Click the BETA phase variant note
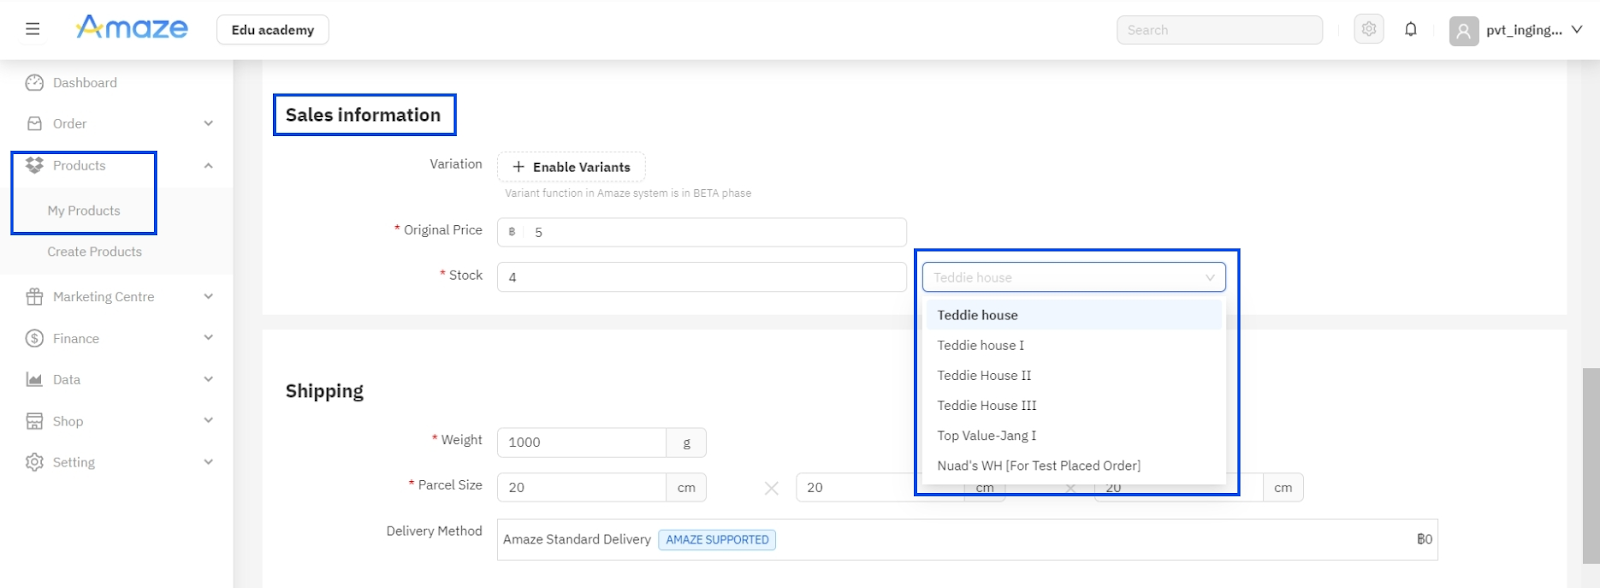1600x588 pixels. (x=628, y=193)
